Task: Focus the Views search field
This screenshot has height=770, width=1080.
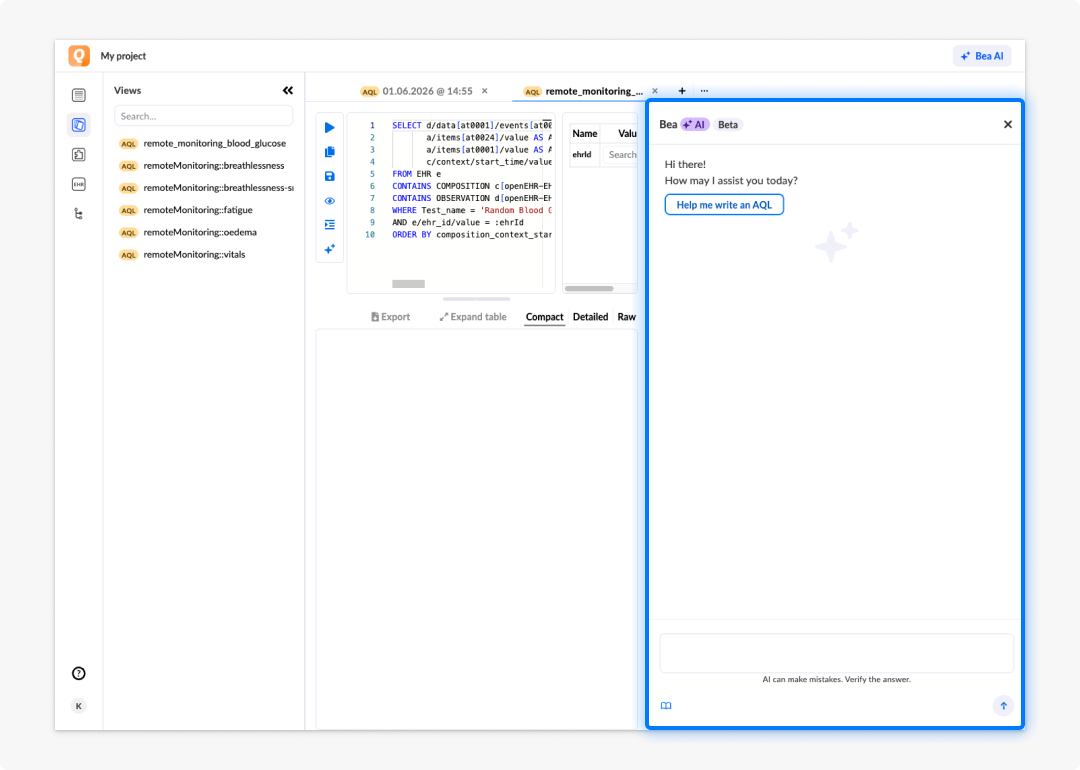Action: pyautogui.click(x=203, y=116)
